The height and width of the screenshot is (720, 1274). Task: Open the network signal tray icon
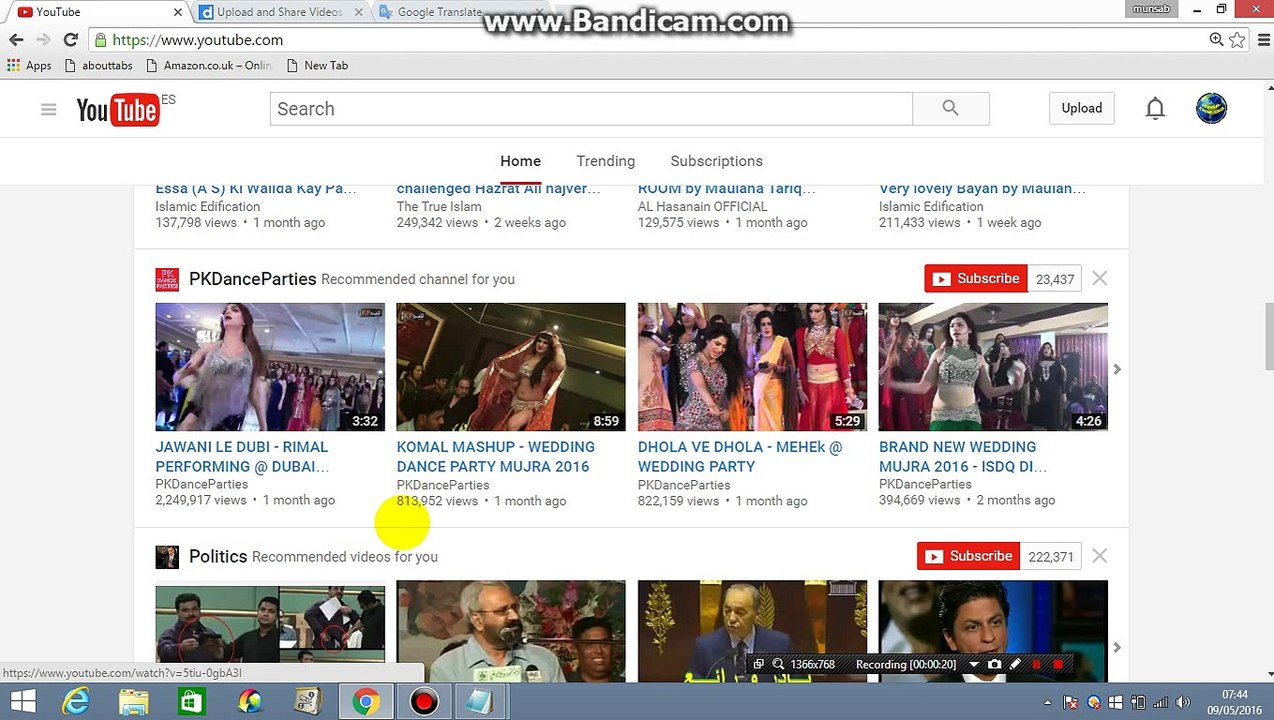pos(1161,702)
